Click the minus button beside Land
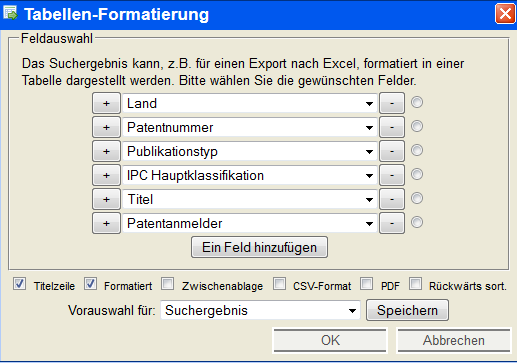The image size is (517, 363). (392, 103)
